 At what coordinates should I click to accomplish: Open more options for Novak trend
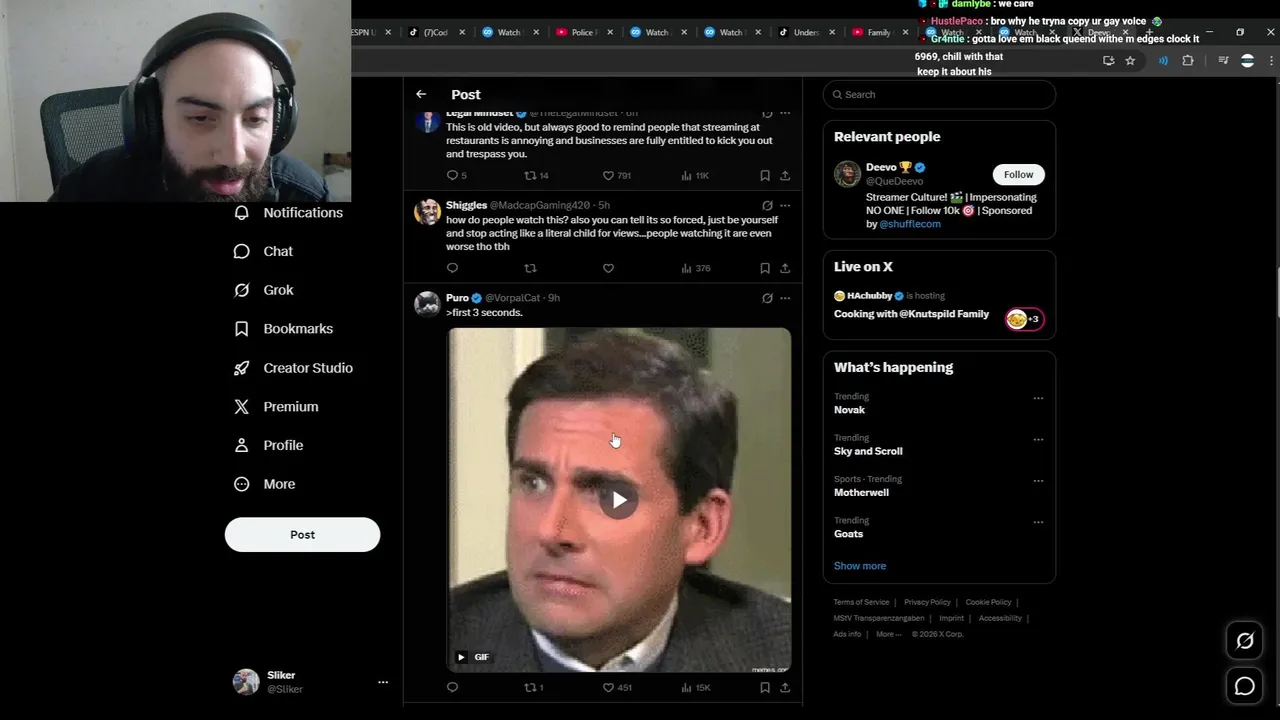pyautogui.click(x=1038, y=398)
